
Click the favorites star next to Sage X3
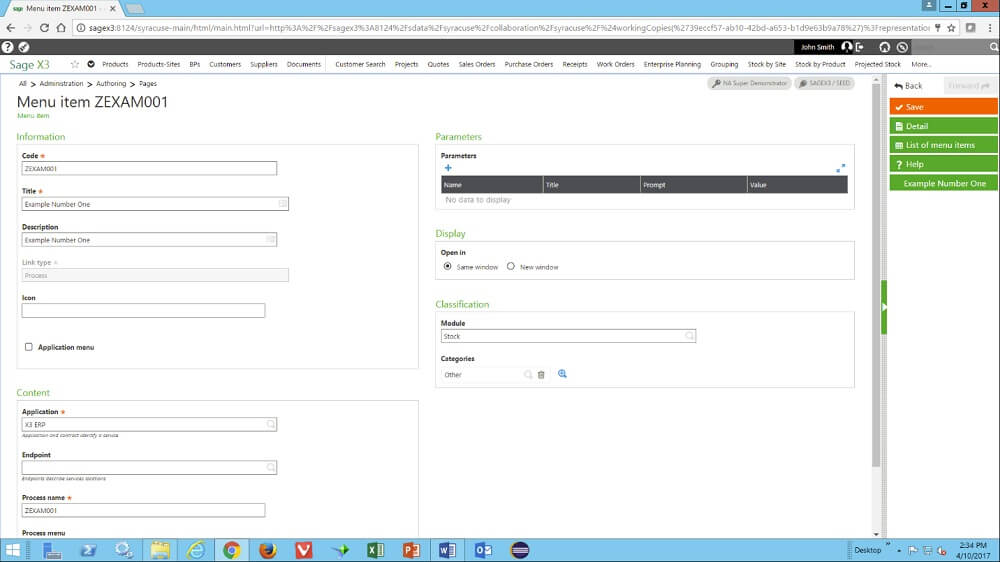tap(74, 64)
